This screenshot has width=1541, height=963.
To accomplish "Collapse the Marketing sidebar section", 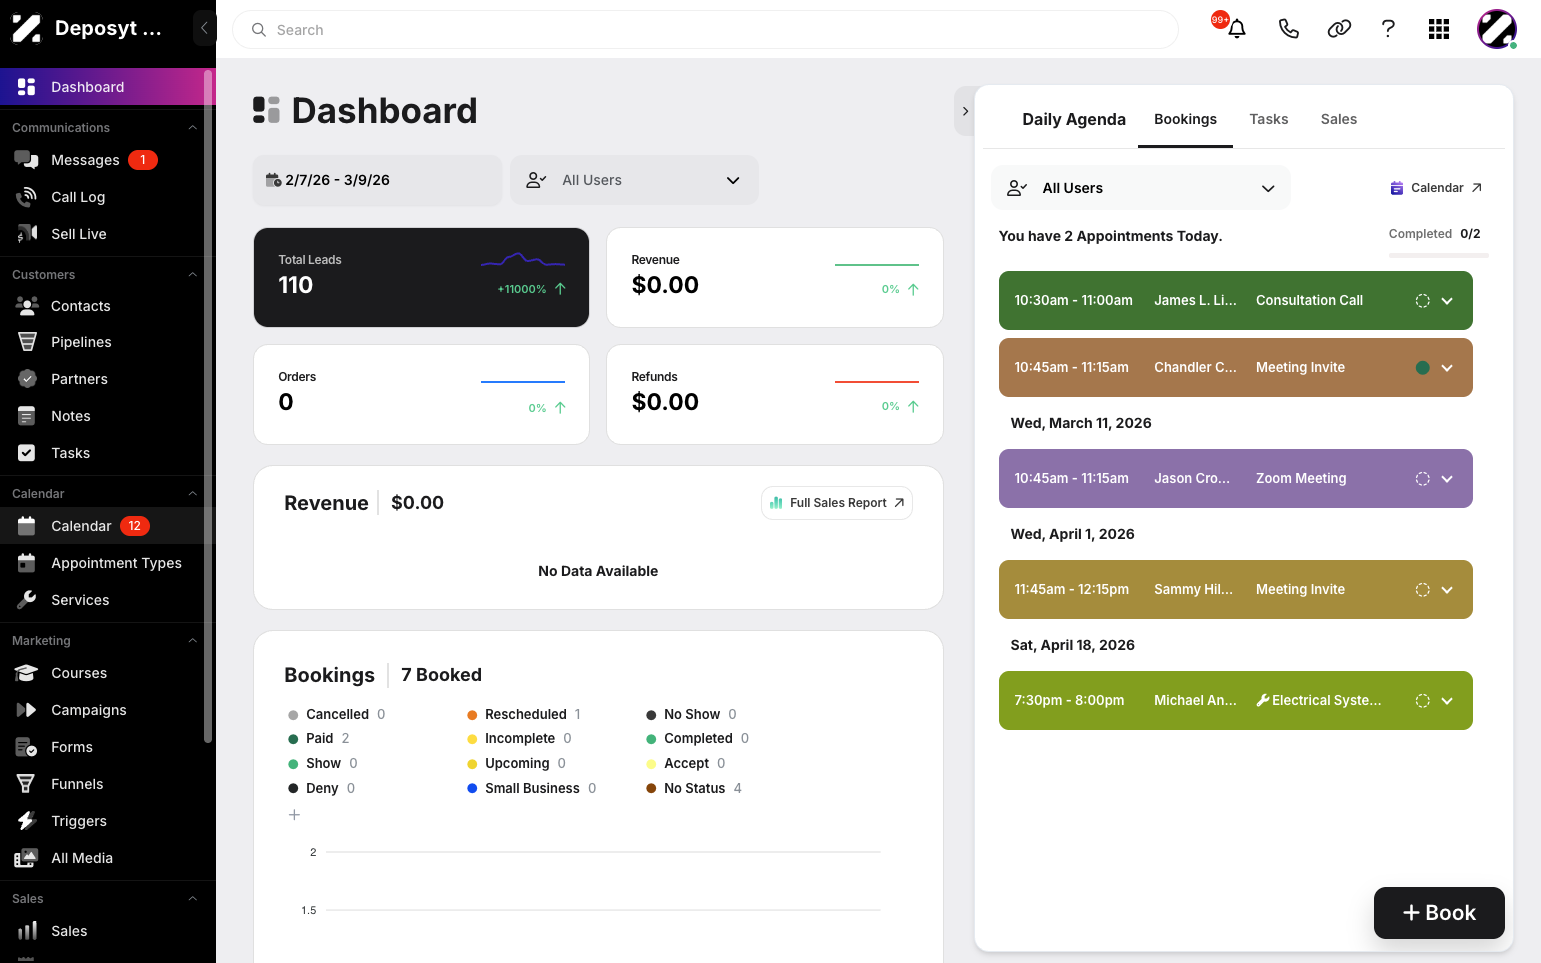I will click(x=192, y=641).
